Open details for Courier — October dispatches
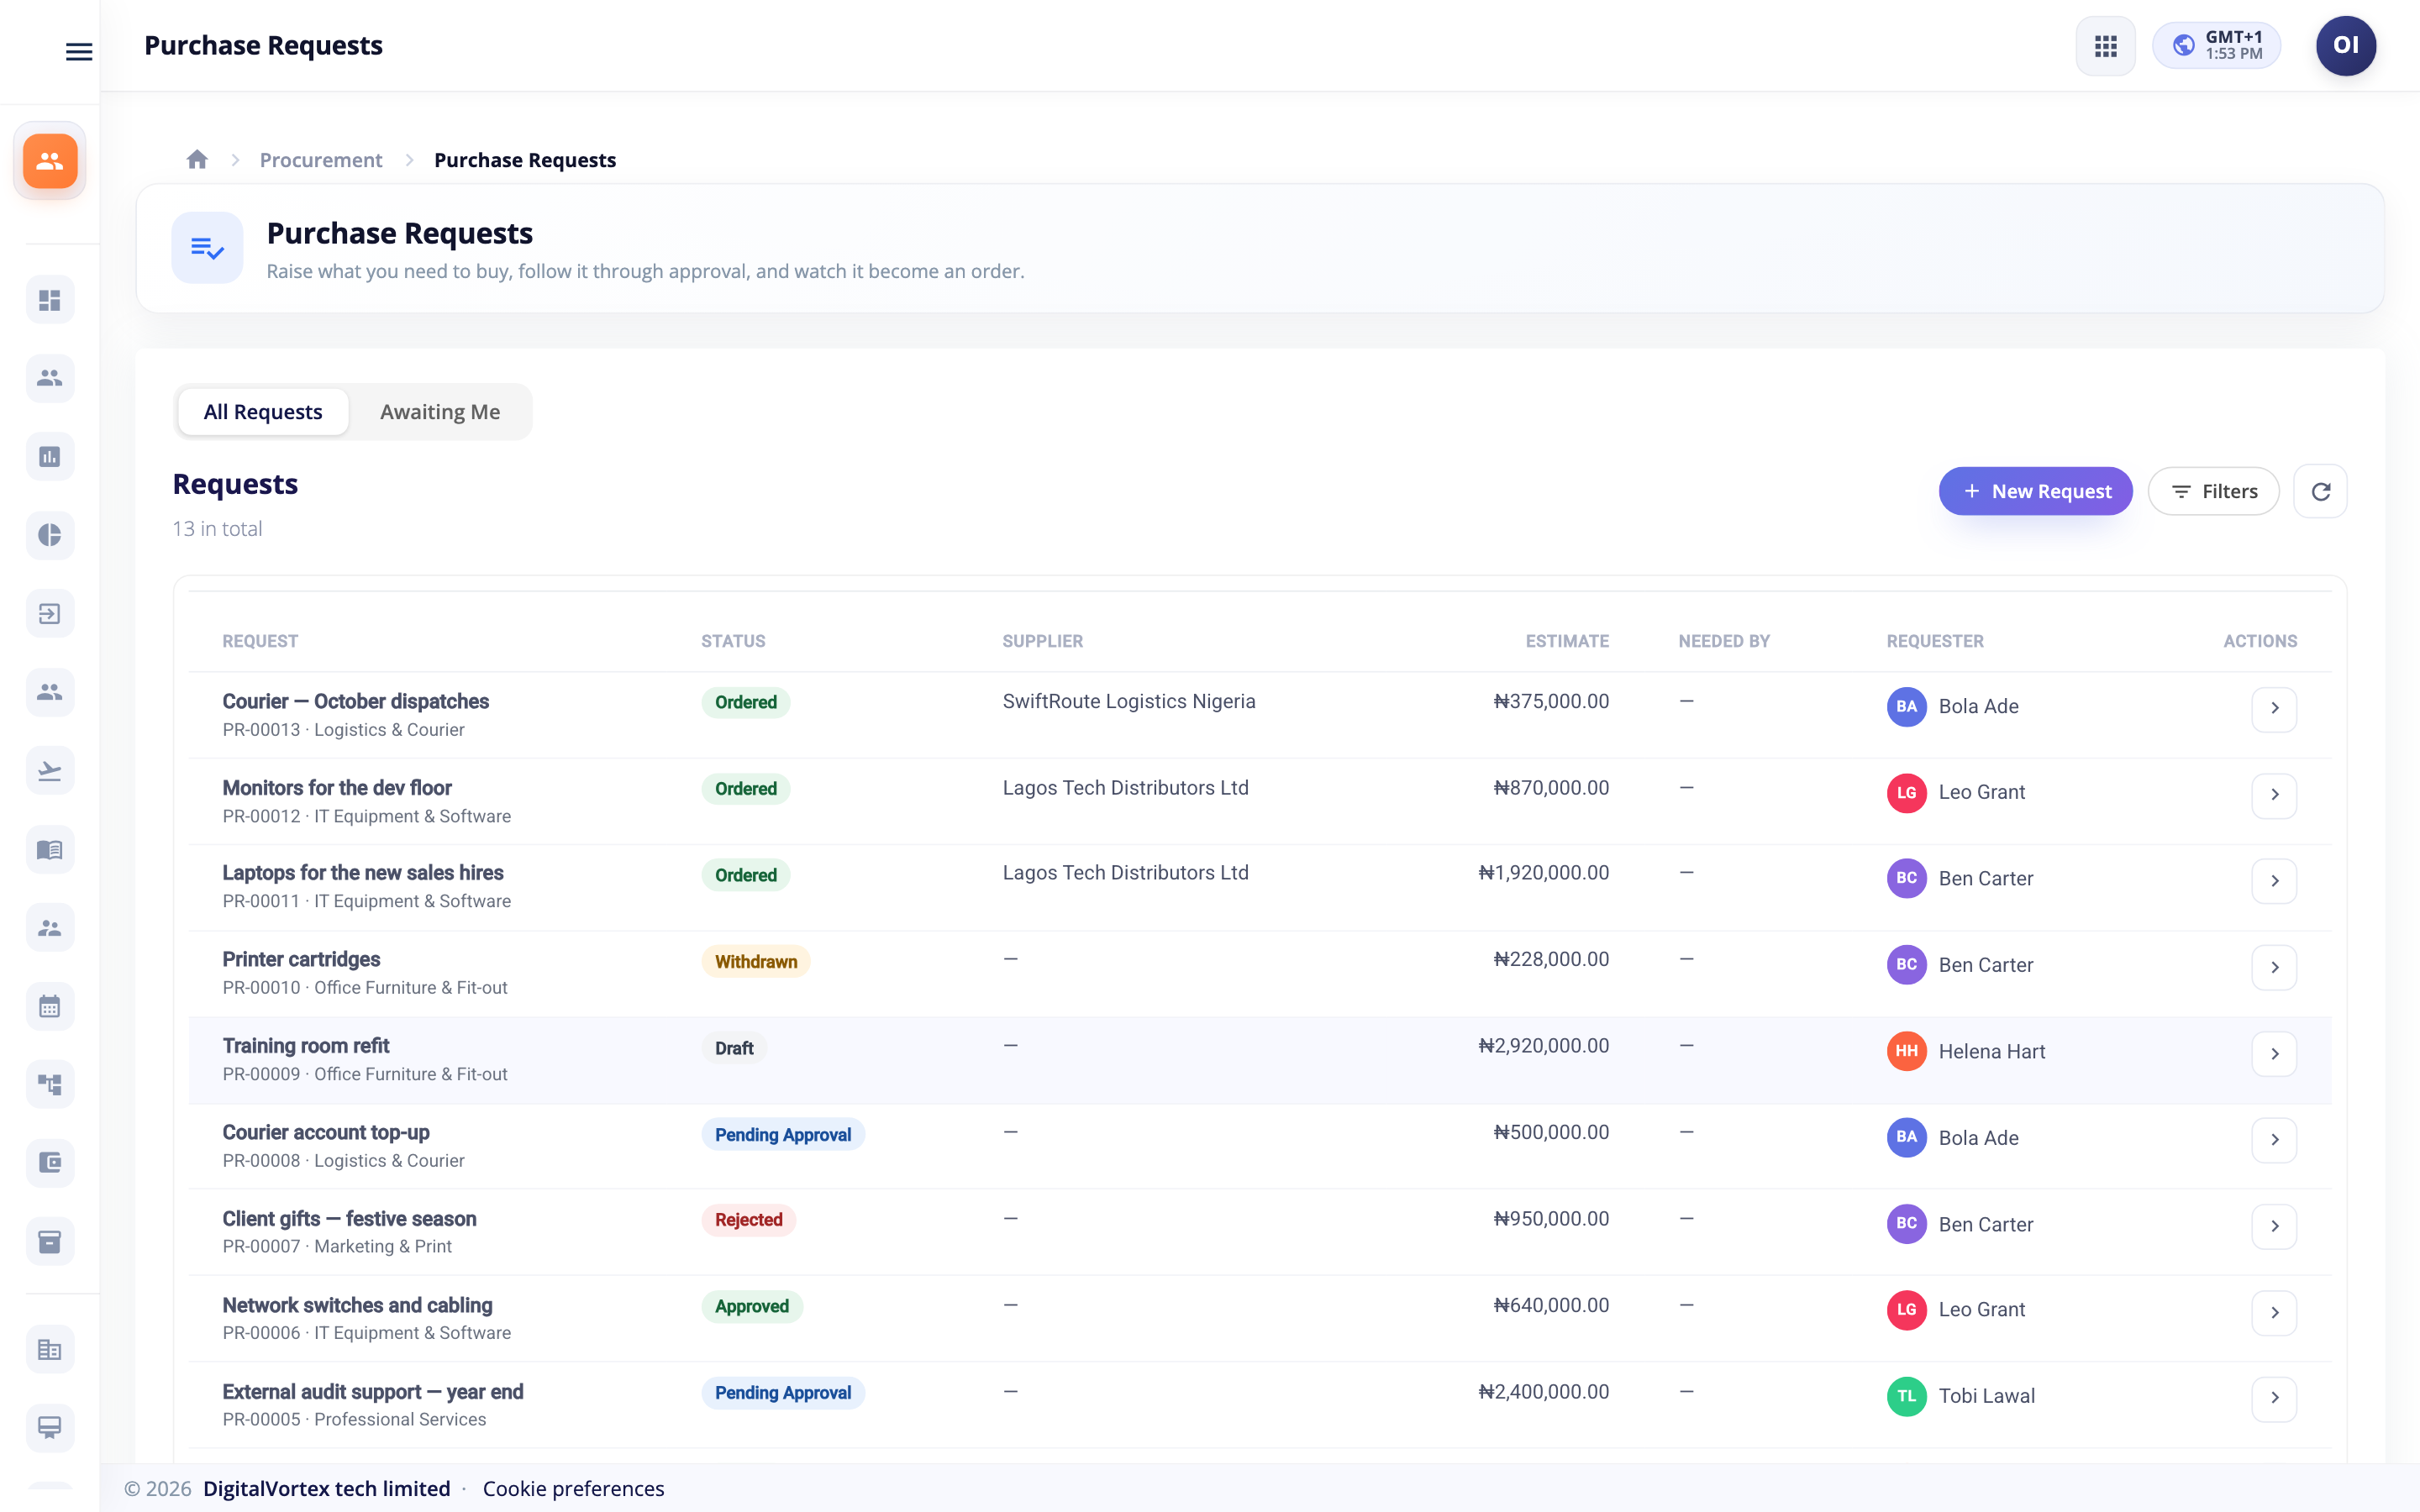Screen dimensions: 2420x1512 2274,708
